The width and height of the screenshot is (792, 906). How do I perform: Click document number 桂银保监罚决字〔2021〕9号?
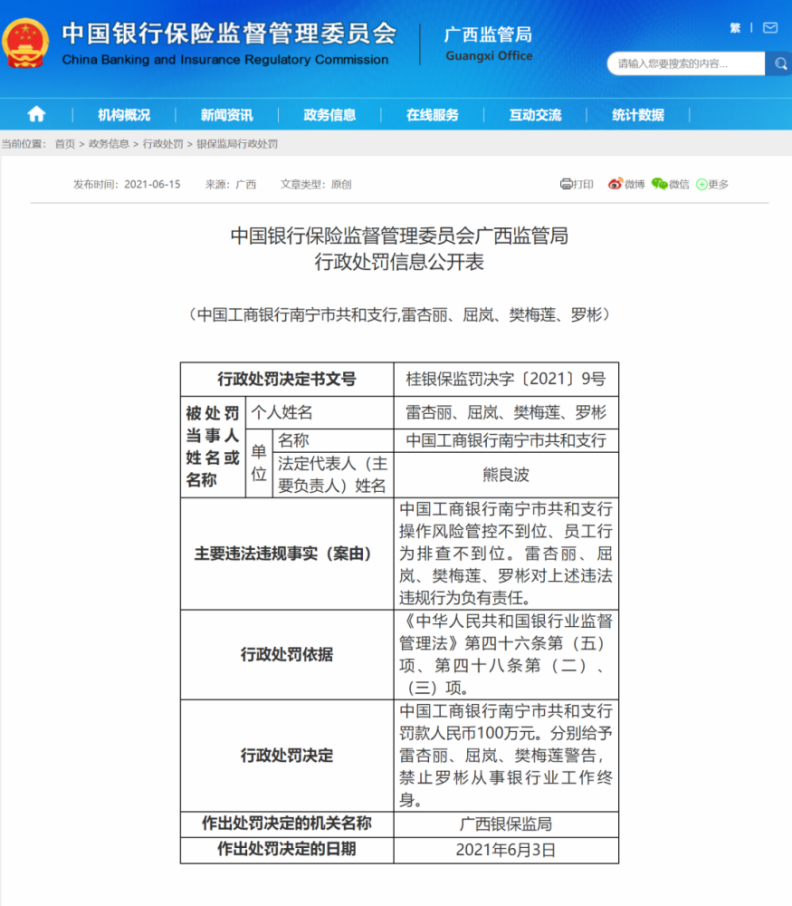pos(505,379)
